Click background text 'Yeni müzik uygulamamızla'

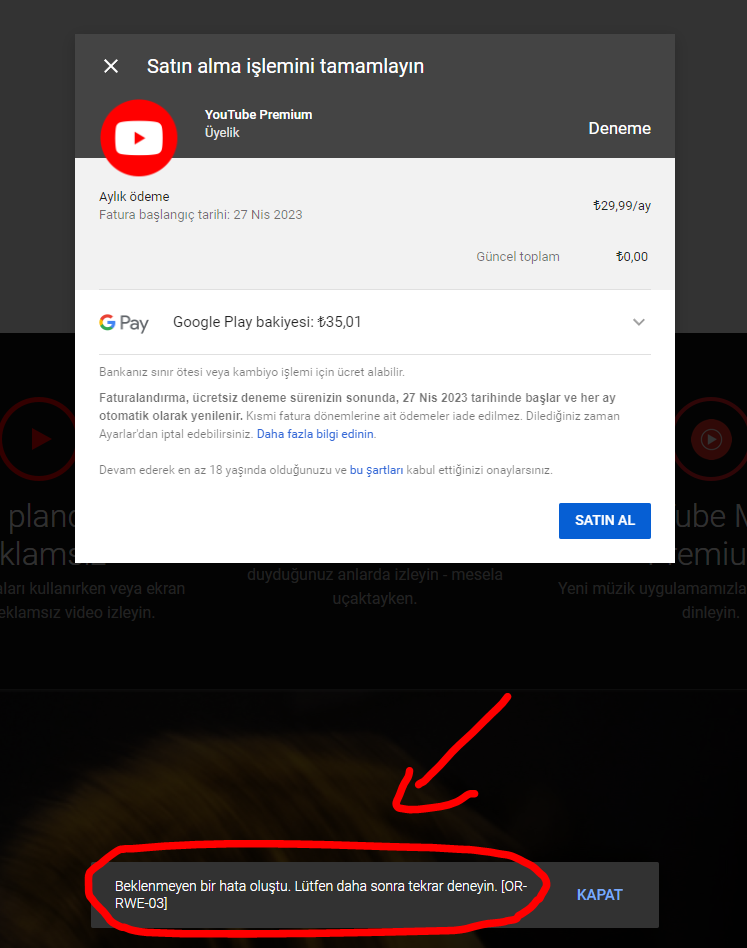coord(652,588)
